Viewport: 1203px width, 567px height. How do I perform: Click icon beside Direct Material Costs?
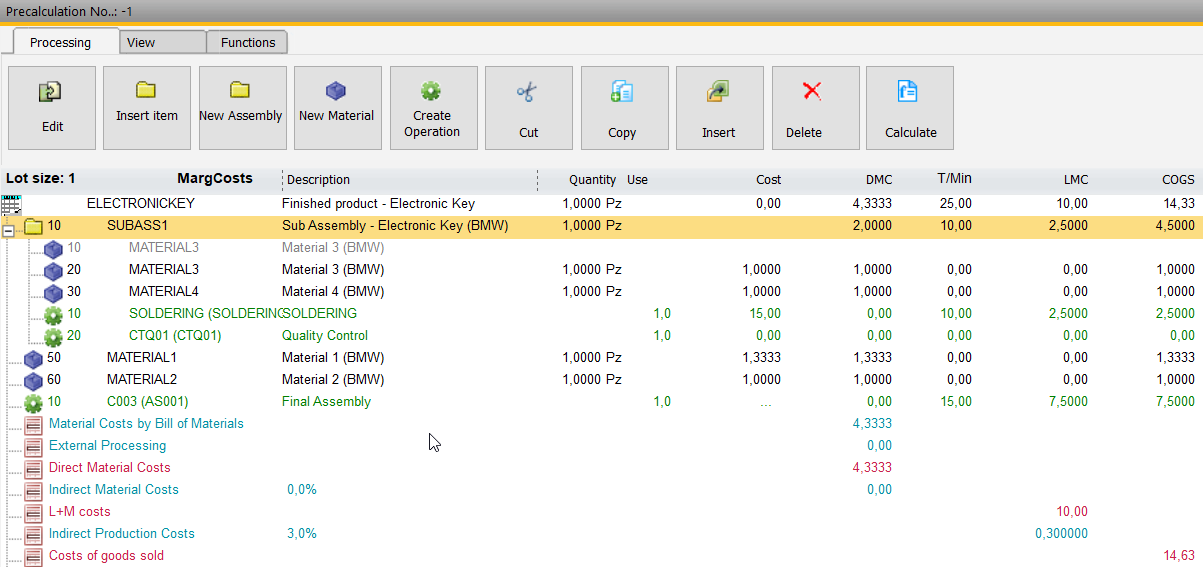click(x=33, y=469)
